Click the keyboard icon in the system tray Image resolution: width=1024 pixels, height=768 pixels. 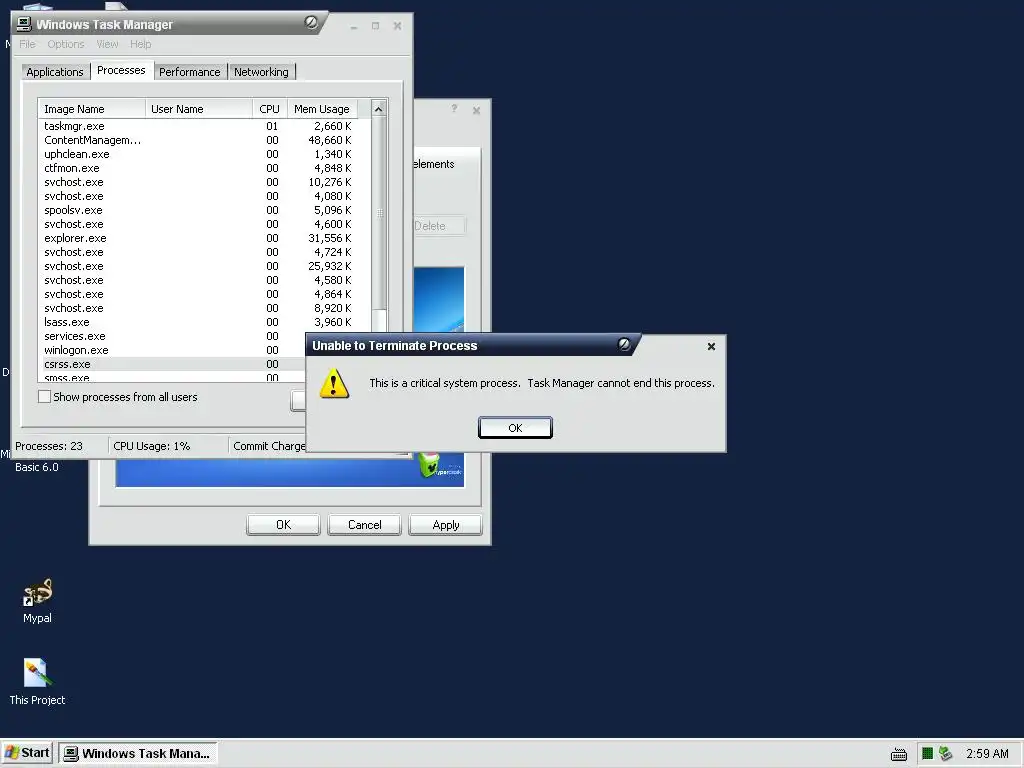pos(899,754)
